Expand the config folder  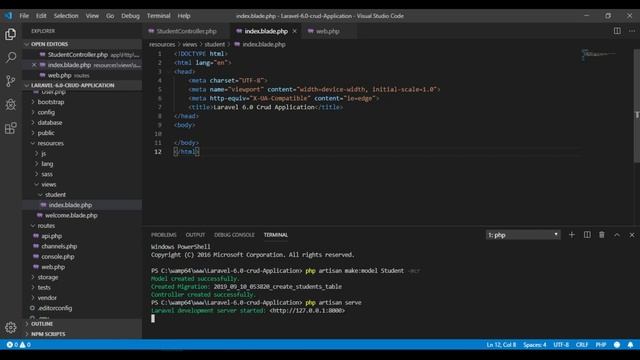[x=46, y=112]
